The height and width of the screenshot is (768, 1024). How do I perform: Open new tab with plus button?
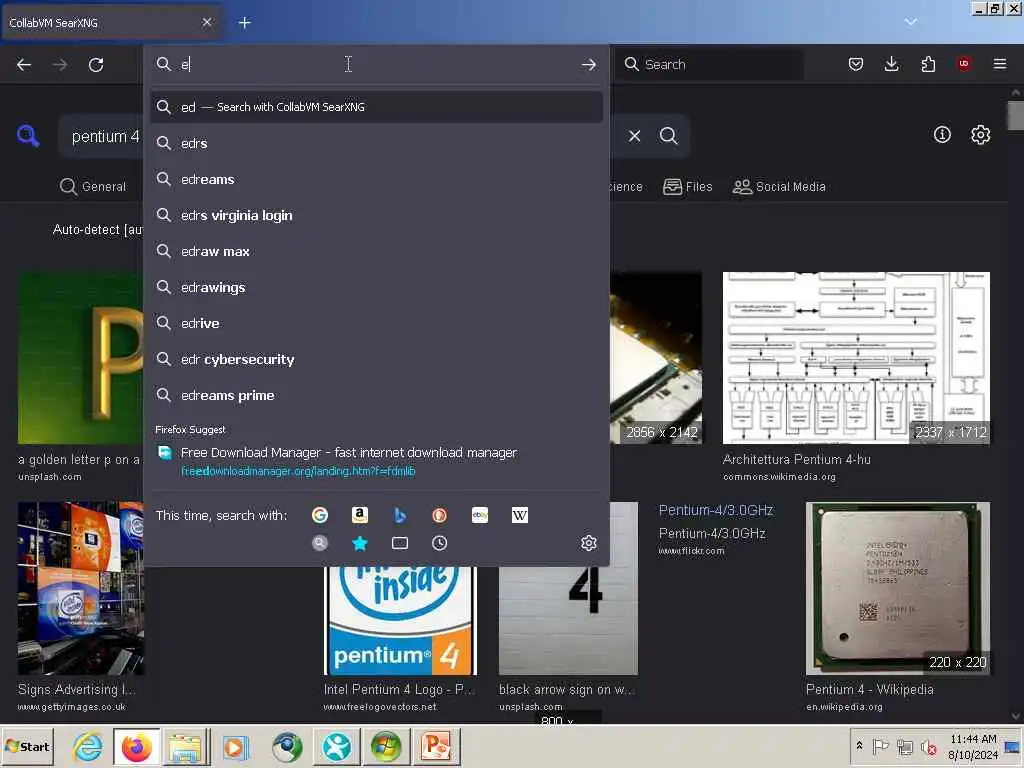point(244,23)
